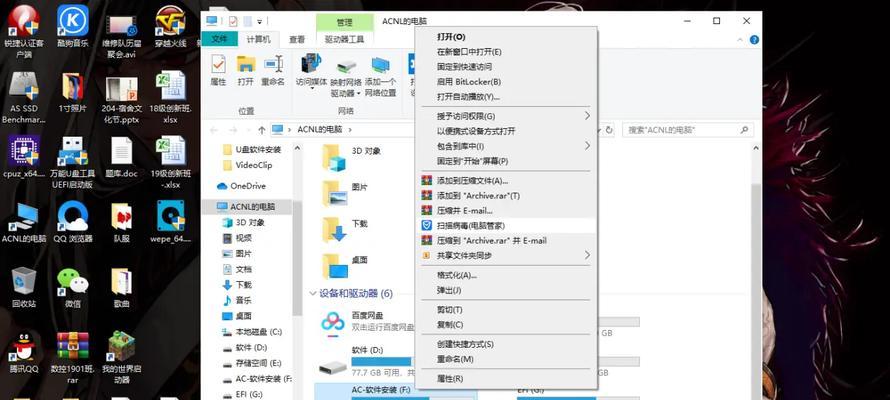
Task: Select the 万能U盘工具 UEFI启动版 icon
Action: [73, 162]
